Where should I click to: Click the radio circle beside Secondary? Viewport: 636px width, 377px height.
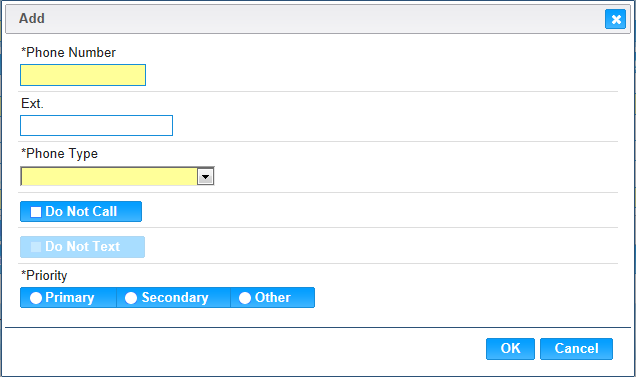(131, 298)
